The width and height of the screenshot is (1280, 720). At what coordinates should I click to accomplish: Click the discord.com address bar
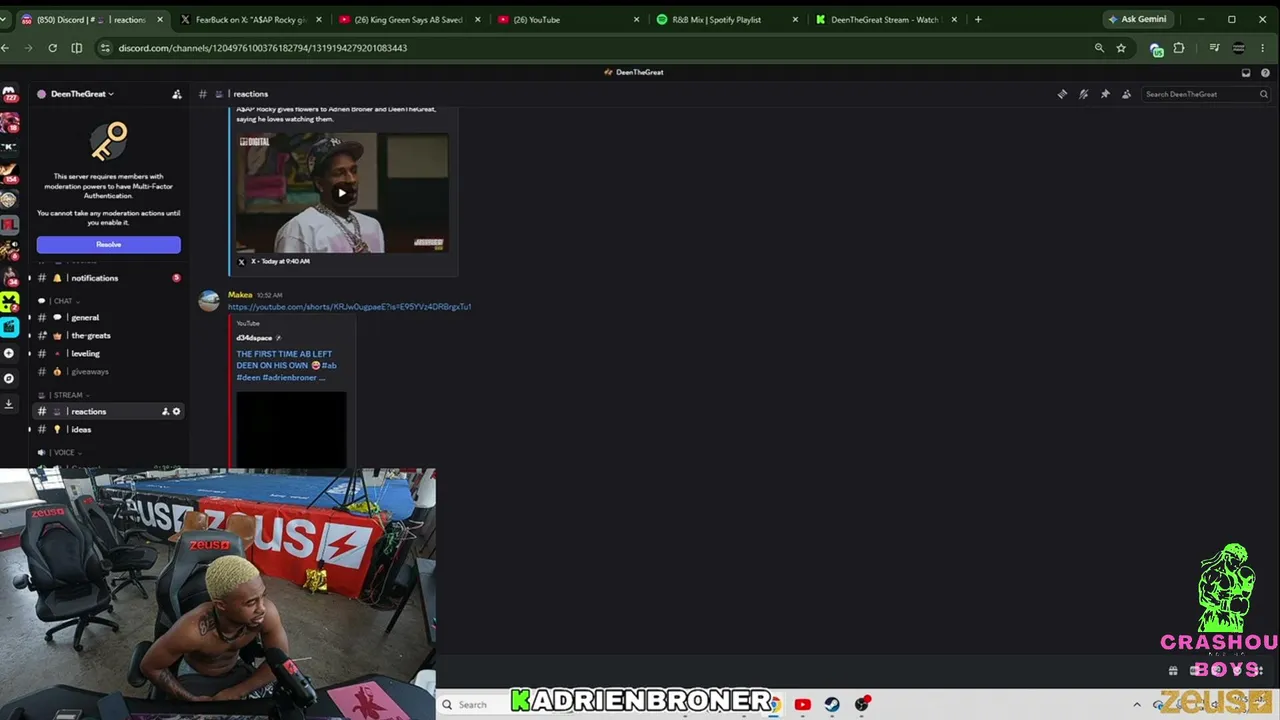[600, 48]
